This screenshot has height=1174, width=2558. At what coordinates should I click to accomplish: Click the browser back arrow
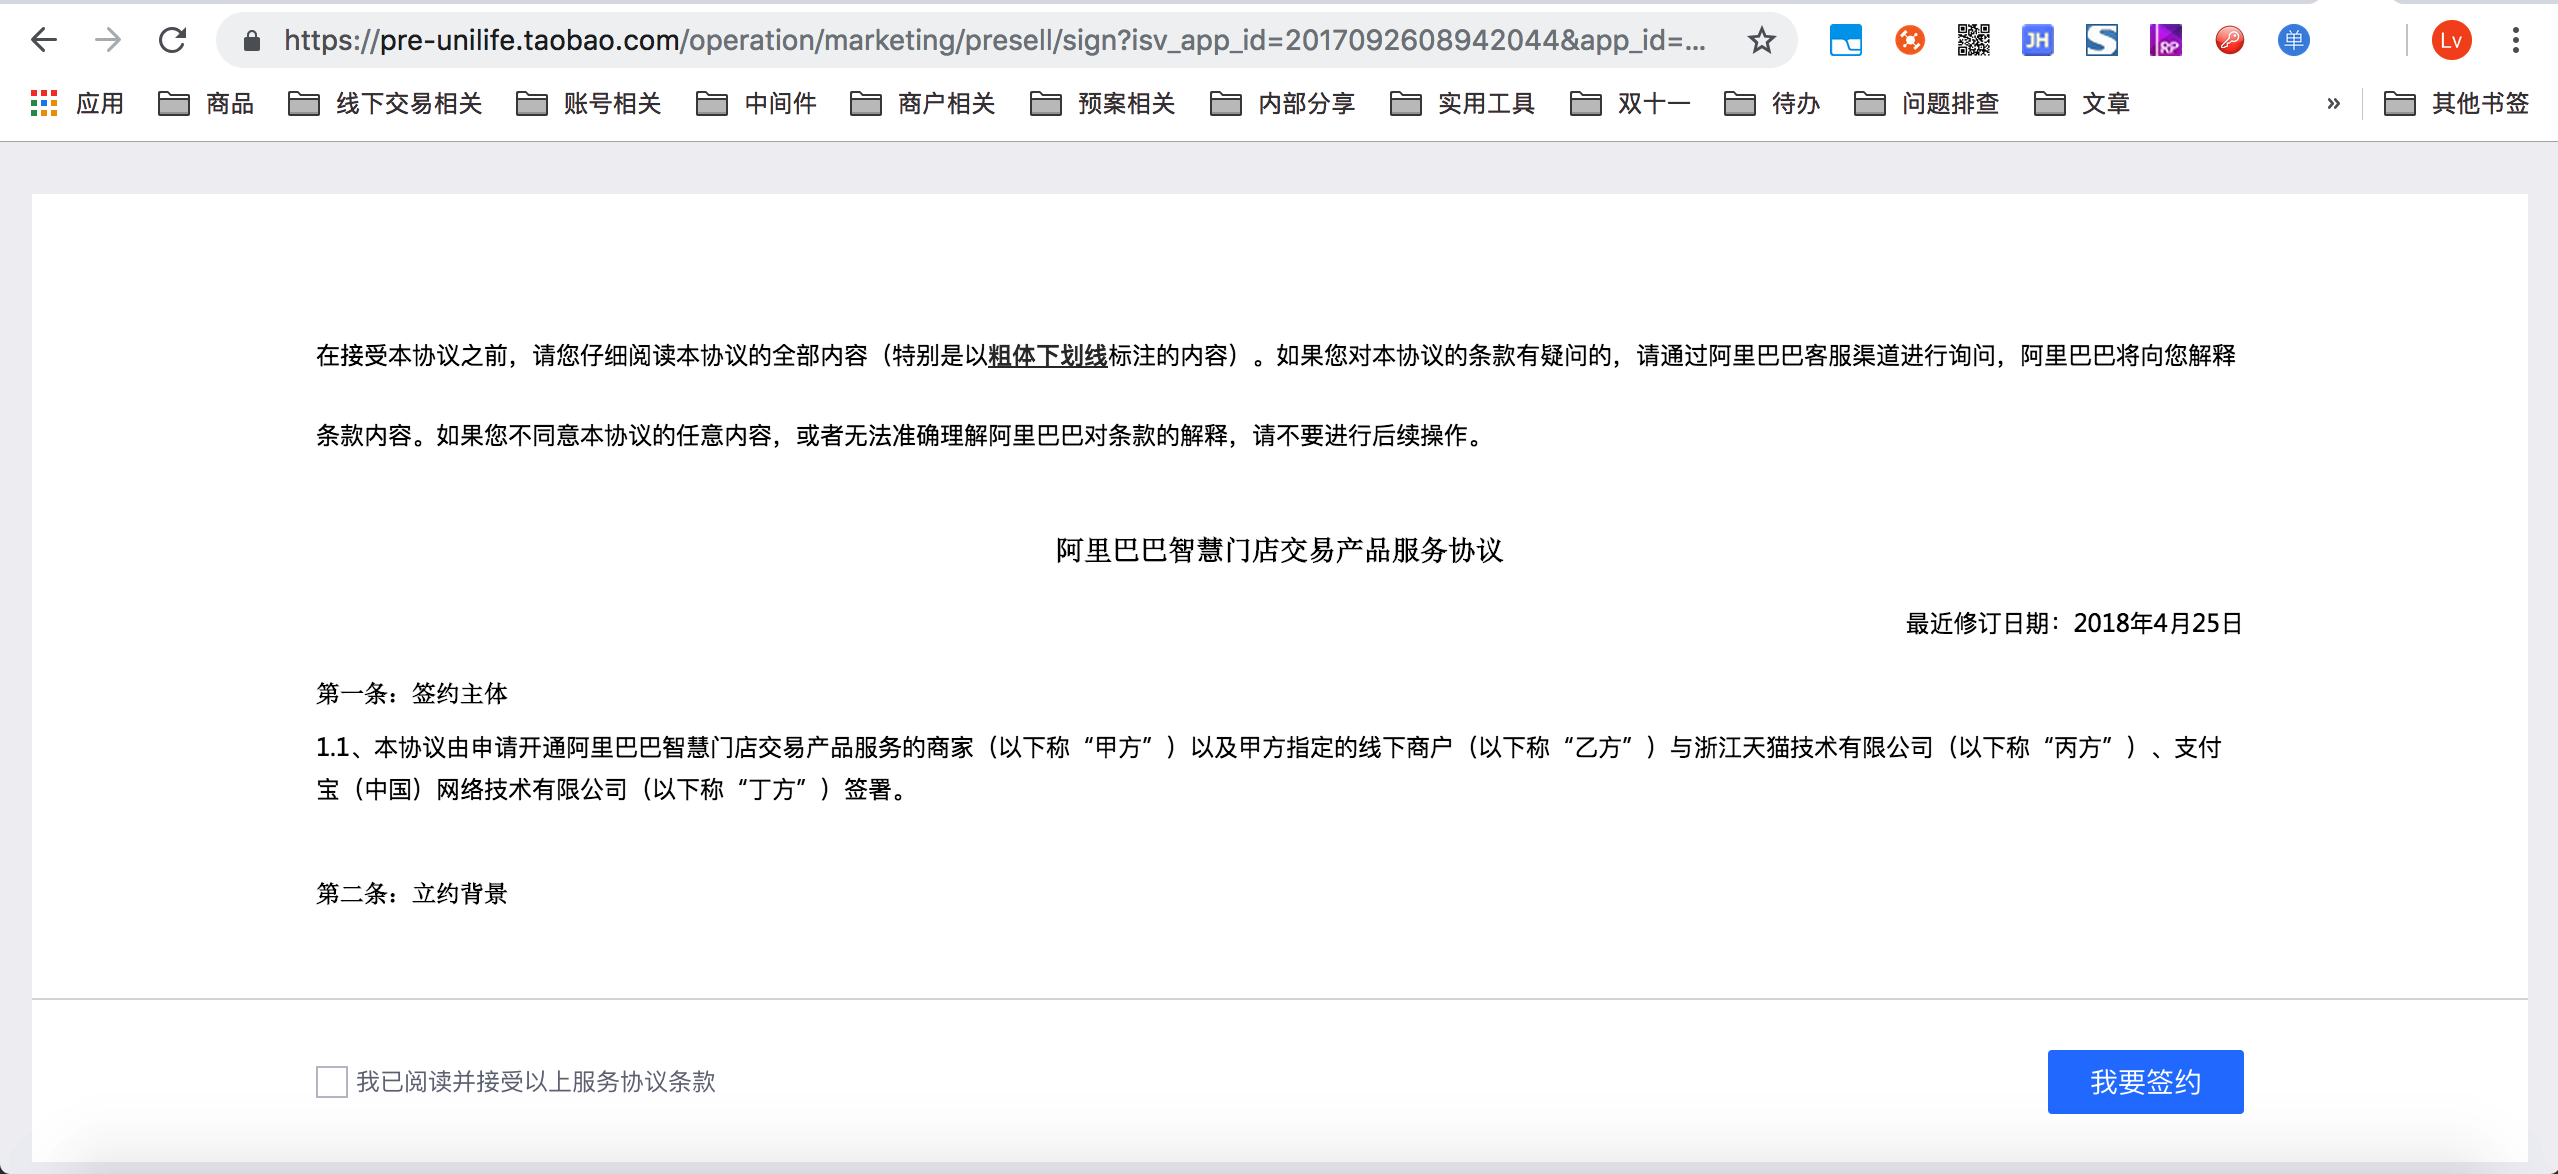coord(44,40)
